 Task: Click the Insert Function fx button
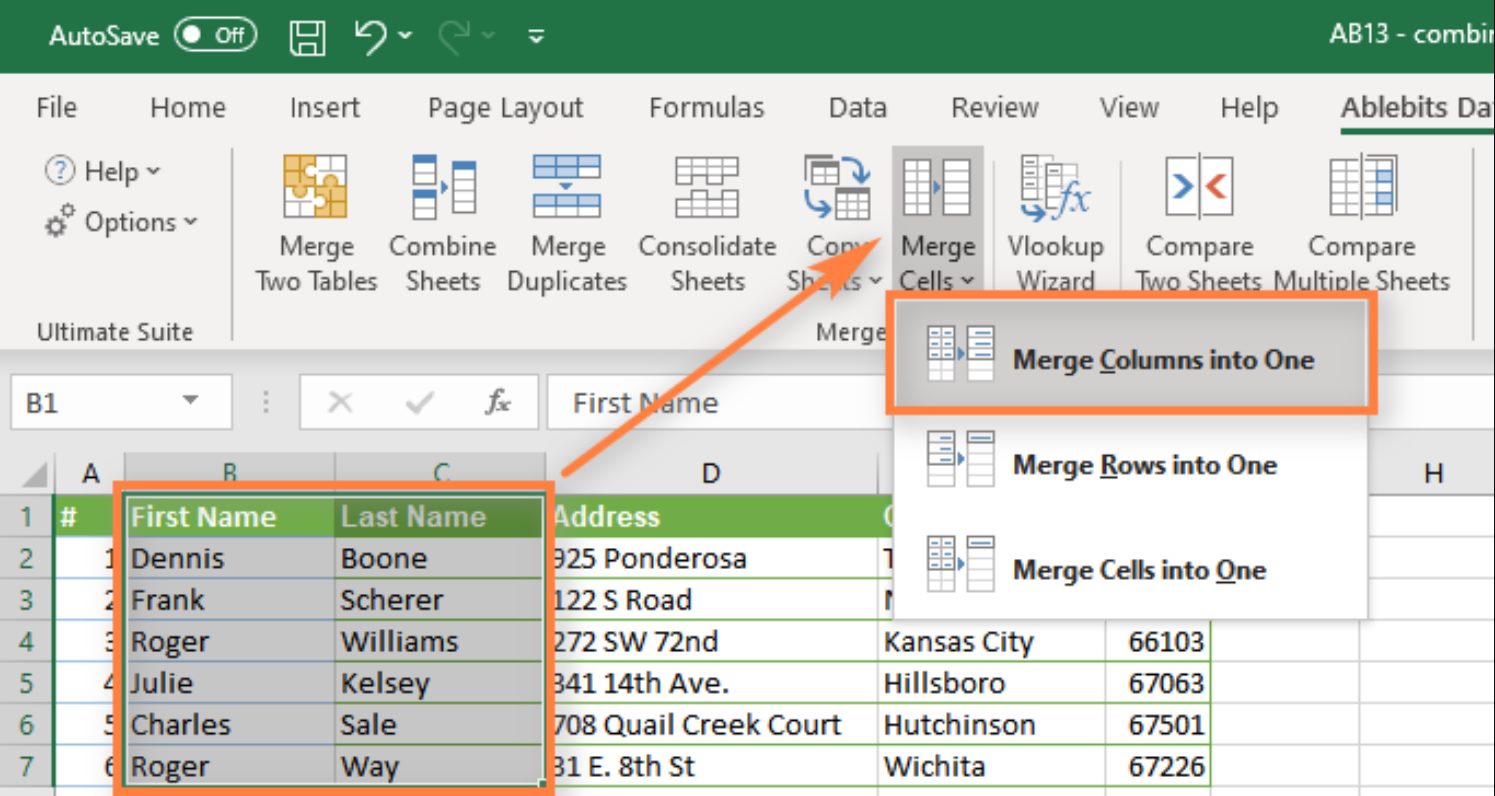pyautogui.click(x=497, y=403)
